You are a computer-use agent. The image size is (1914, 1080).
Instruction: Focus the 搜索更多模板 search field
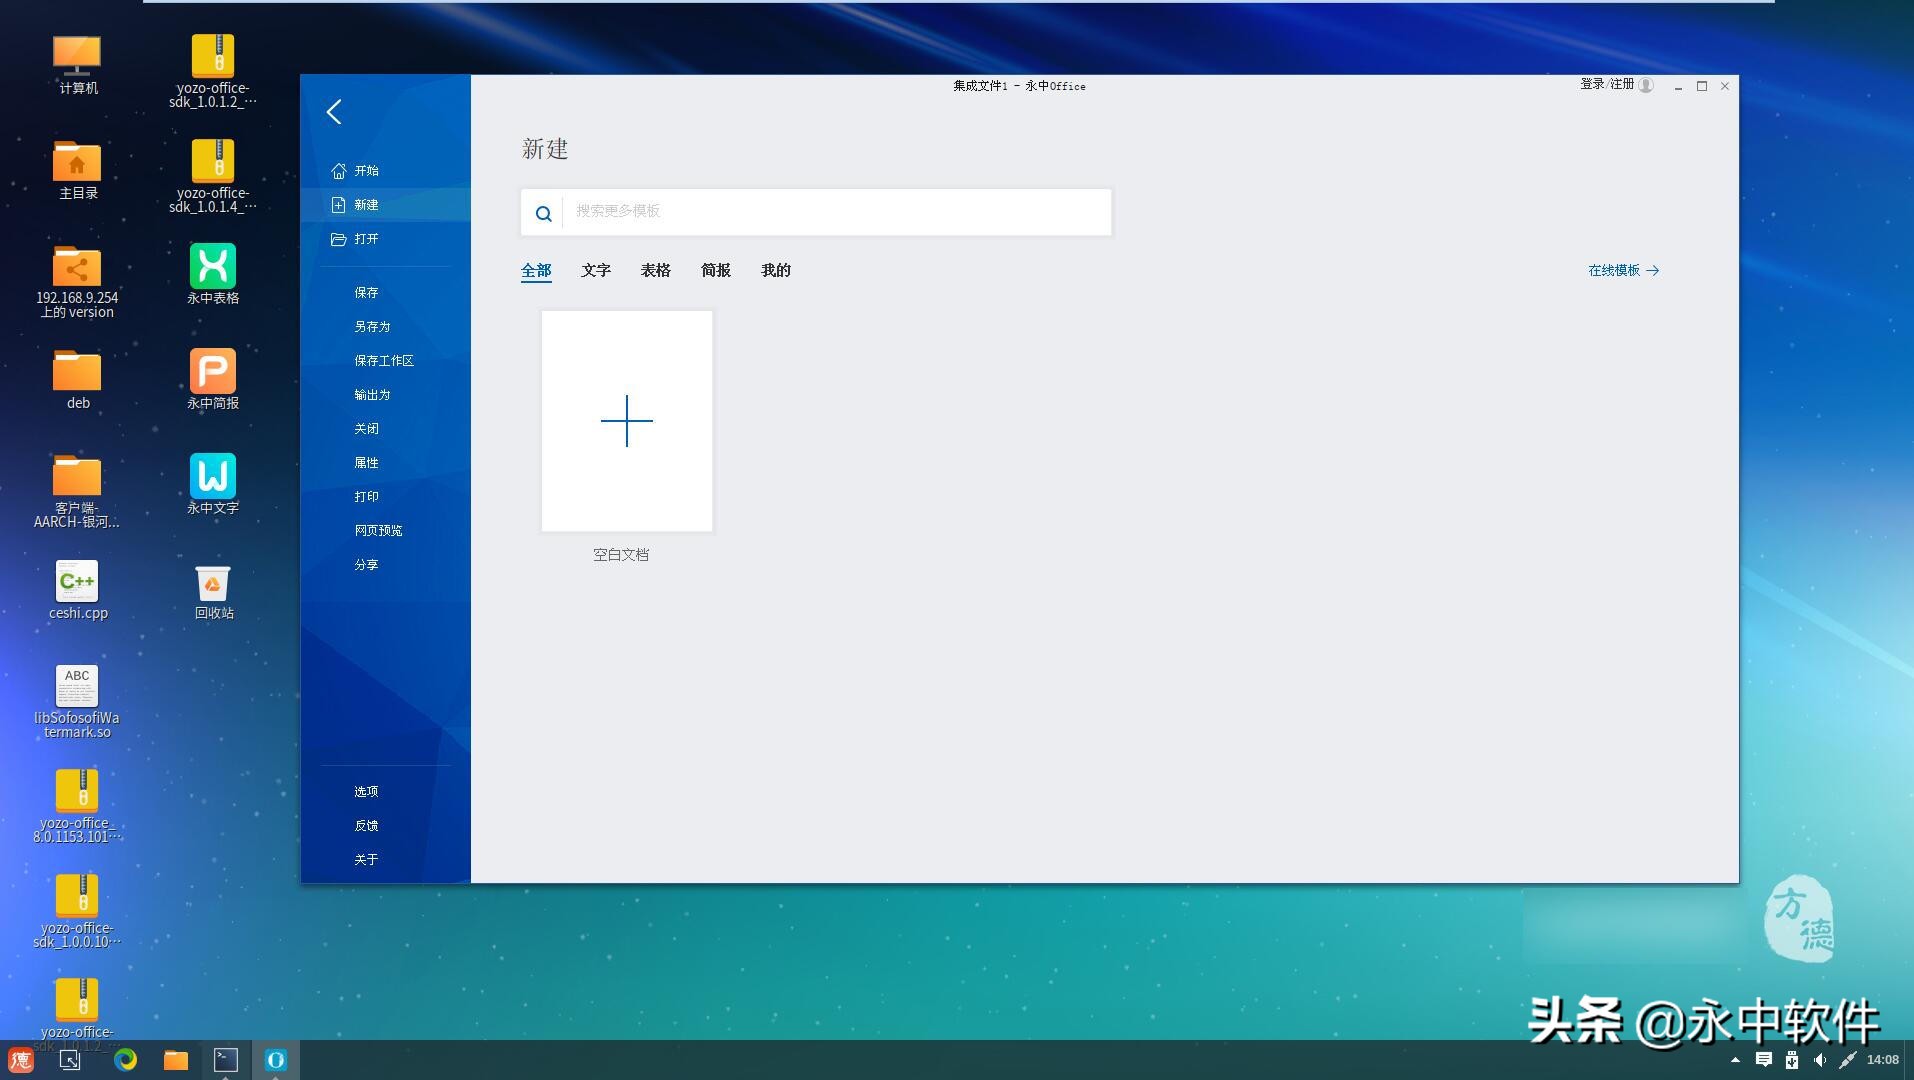(837, 212)
